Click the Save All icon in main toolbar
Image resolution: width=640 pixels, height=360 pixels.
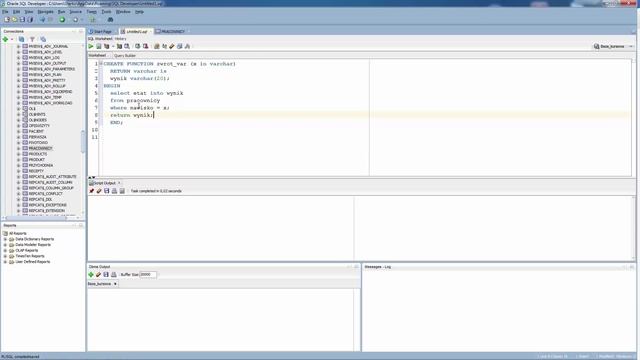pyautogui.click(x=30, y=20)
